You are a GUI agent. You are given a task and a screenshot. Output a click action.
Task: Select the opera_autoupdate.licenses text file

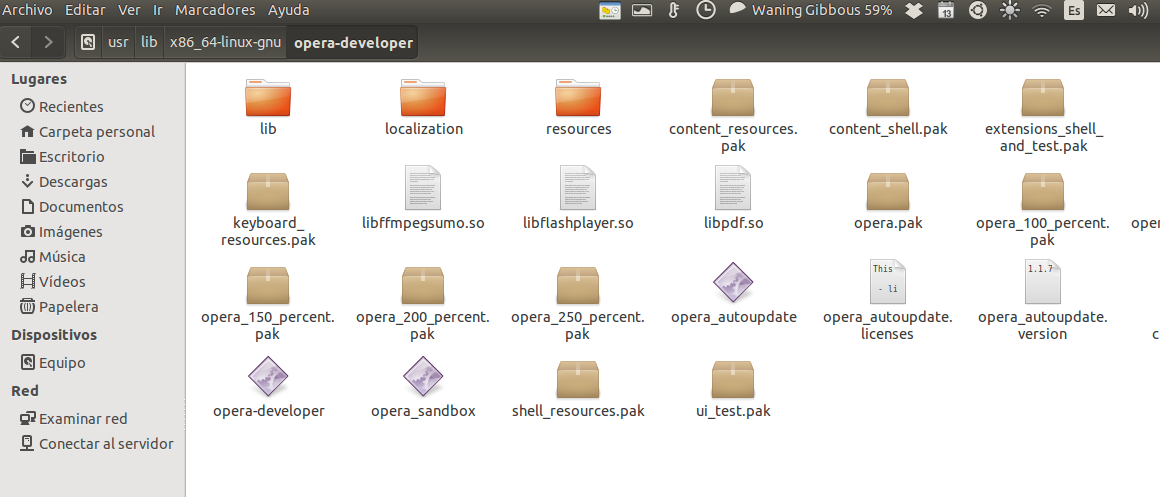pyautogui.click(x=888, y=283)
